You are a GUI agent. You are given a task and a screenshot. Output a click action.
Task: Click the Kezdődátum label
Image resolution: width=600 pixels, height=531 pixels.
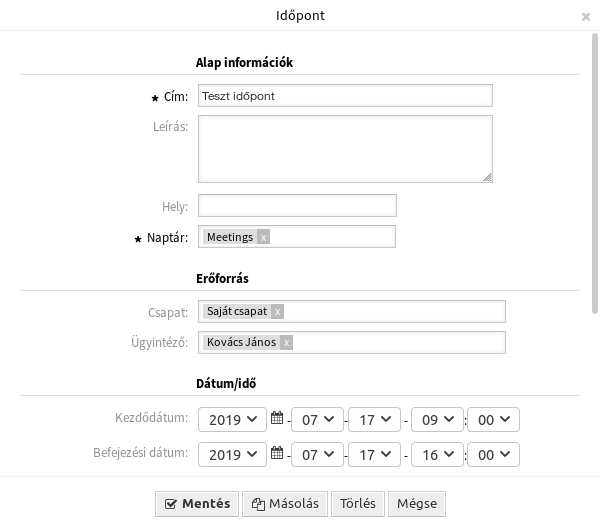(x=152, y=417)
